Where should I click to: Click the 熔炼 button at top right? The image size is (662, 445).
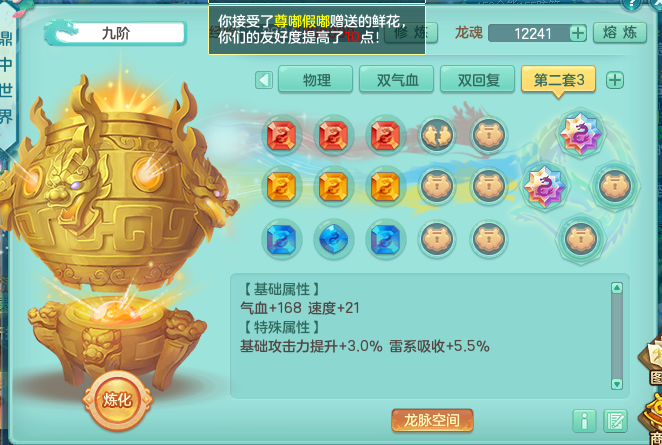620,33
